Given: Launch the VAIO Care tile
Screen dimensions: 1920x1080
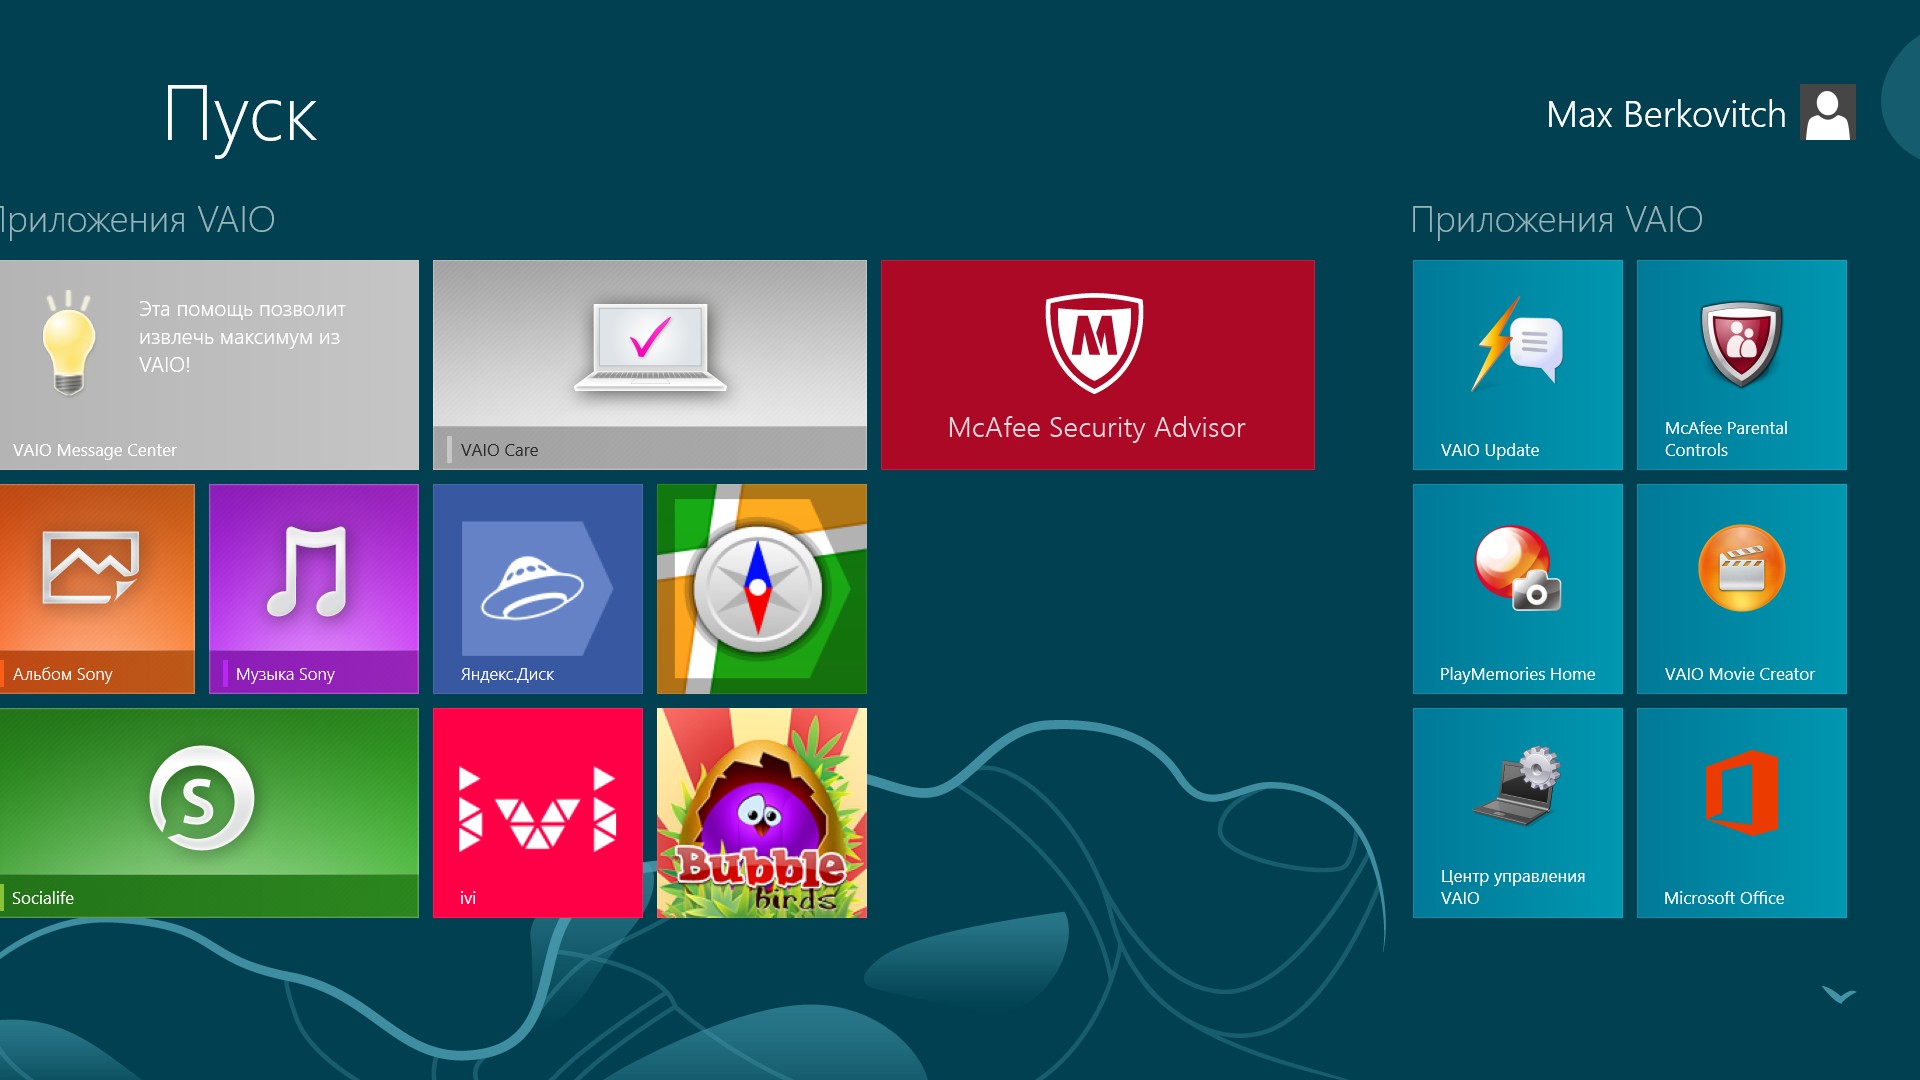Looking at the screenshot, I should (x=649, y=365).
